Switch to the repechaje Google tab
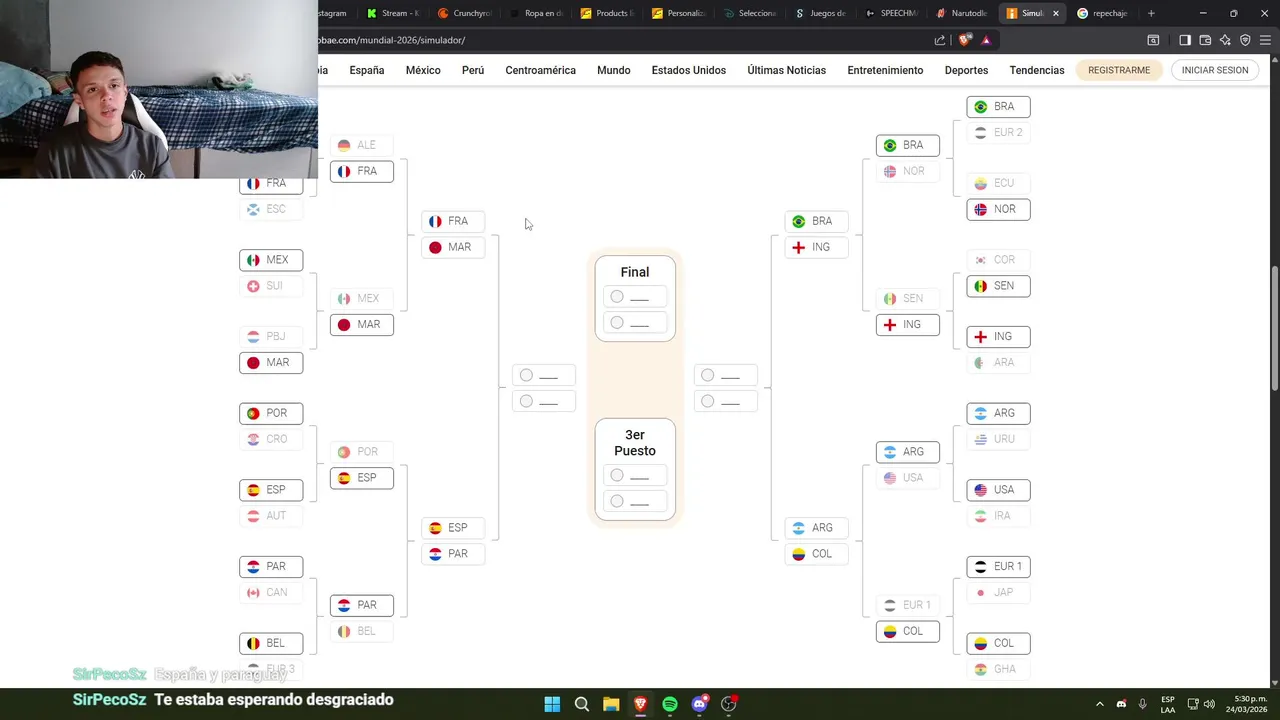This screenshot has width=1280, height=720. (1102, 13)
